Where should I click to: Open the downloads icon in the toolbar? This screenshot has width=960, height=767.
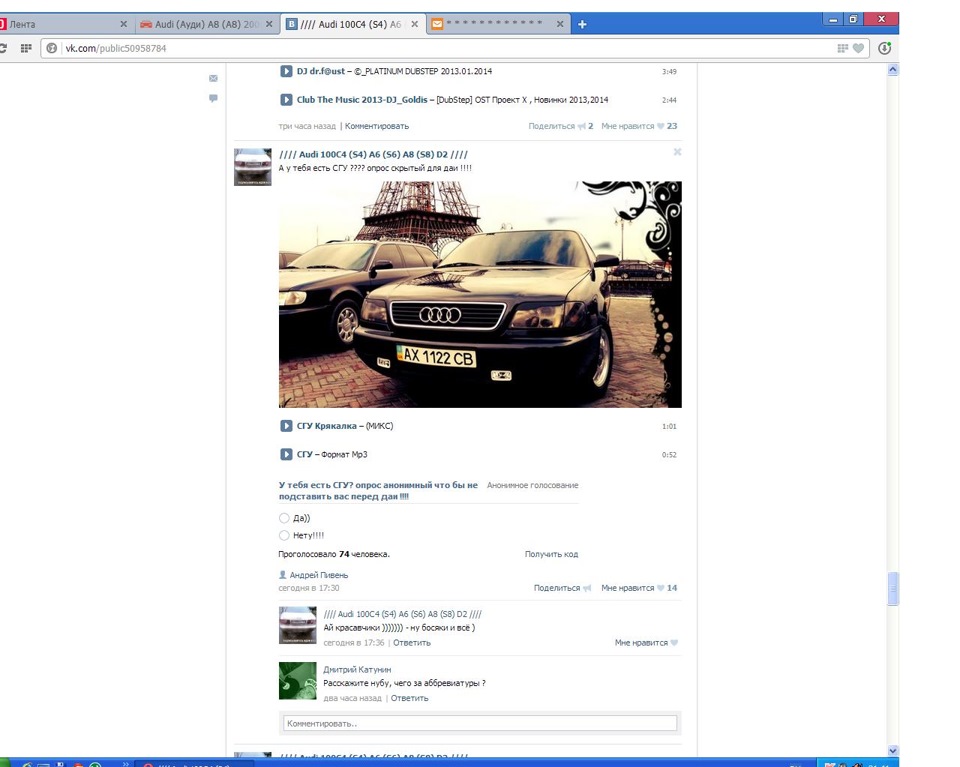tap(884, 48)
